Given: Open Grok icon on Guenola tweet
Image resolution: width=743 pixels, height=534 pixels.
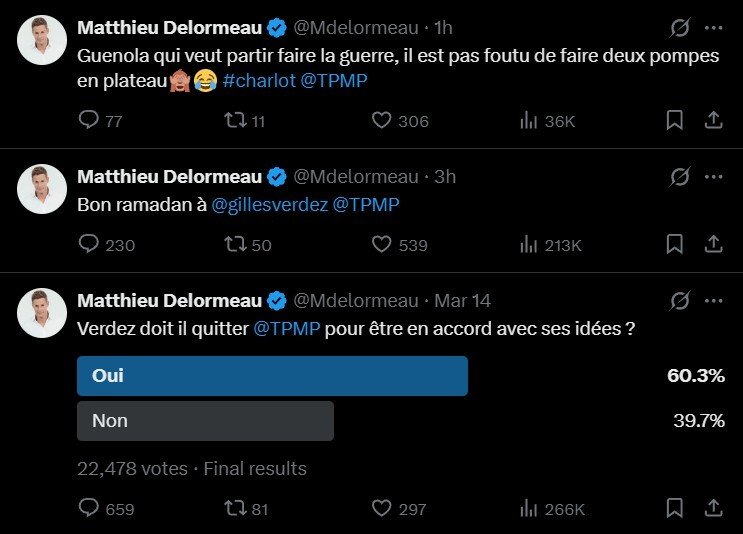Looking at the screenshot, I should pyautogui.click(x=680, y=27).
